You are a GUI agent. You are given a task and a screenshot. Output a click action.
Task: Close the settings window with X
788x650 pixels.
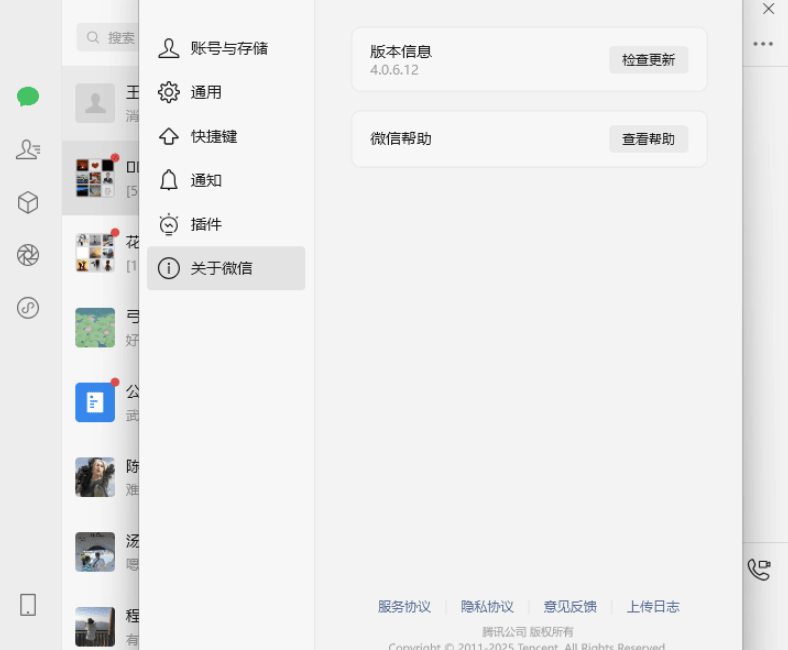[x=768, y=9]
